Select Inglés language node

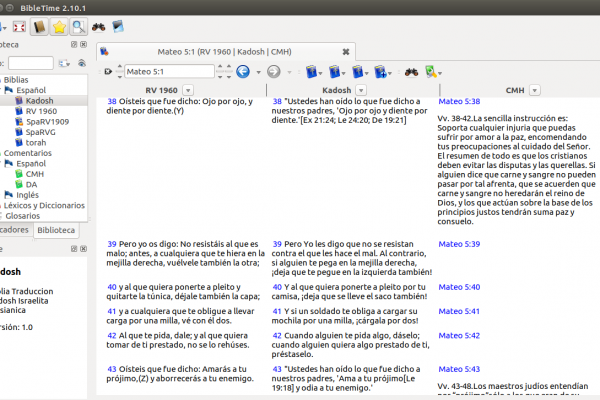pos(28,195)
